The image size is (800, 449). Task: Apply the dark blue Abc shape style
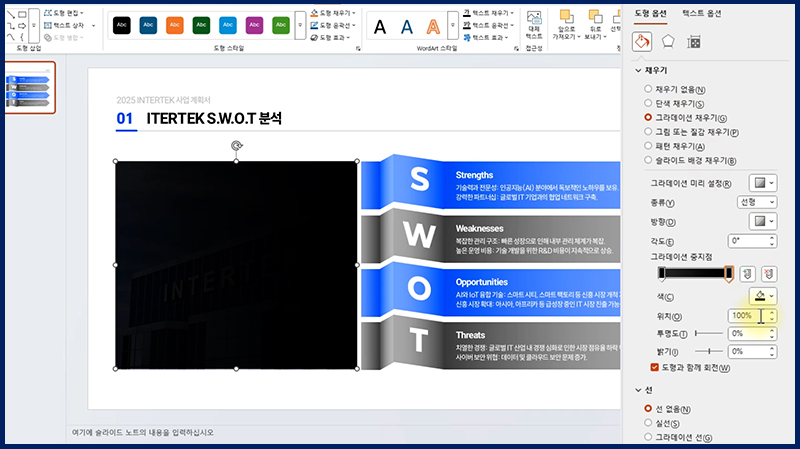(148, 25)
